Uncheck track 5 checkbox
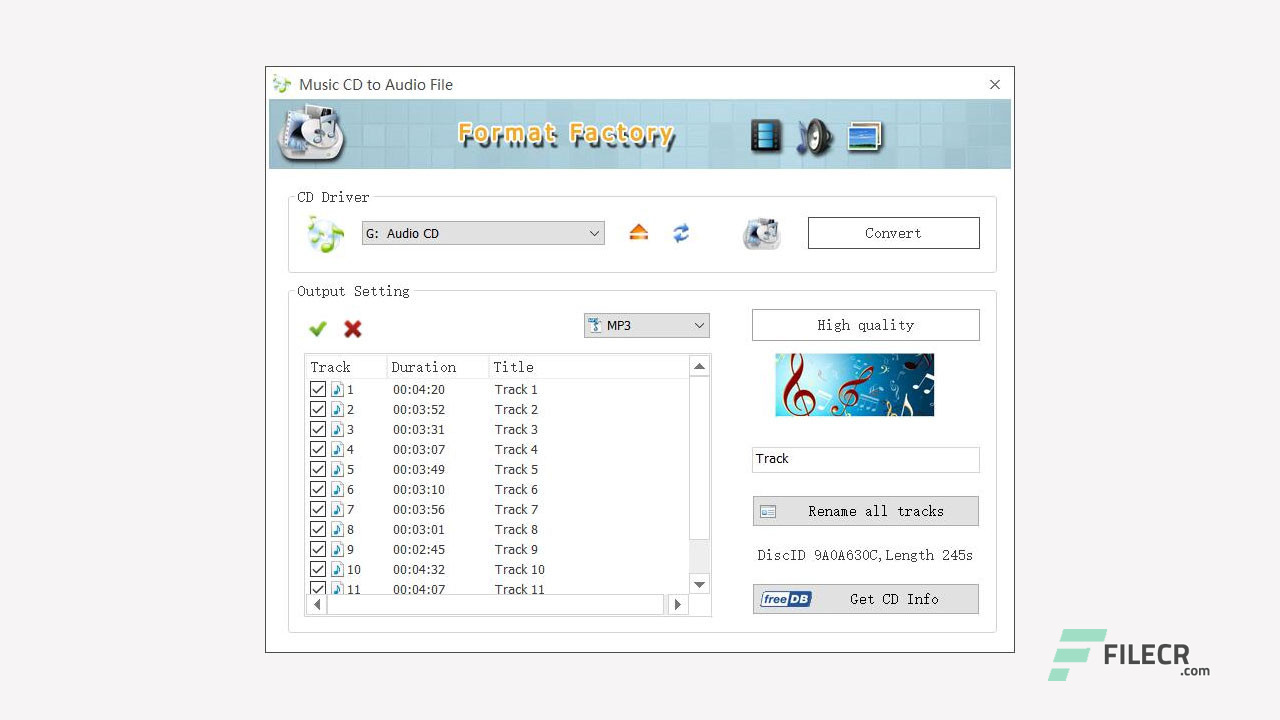Screen dimensions: 1280x720 coord(318,470)
